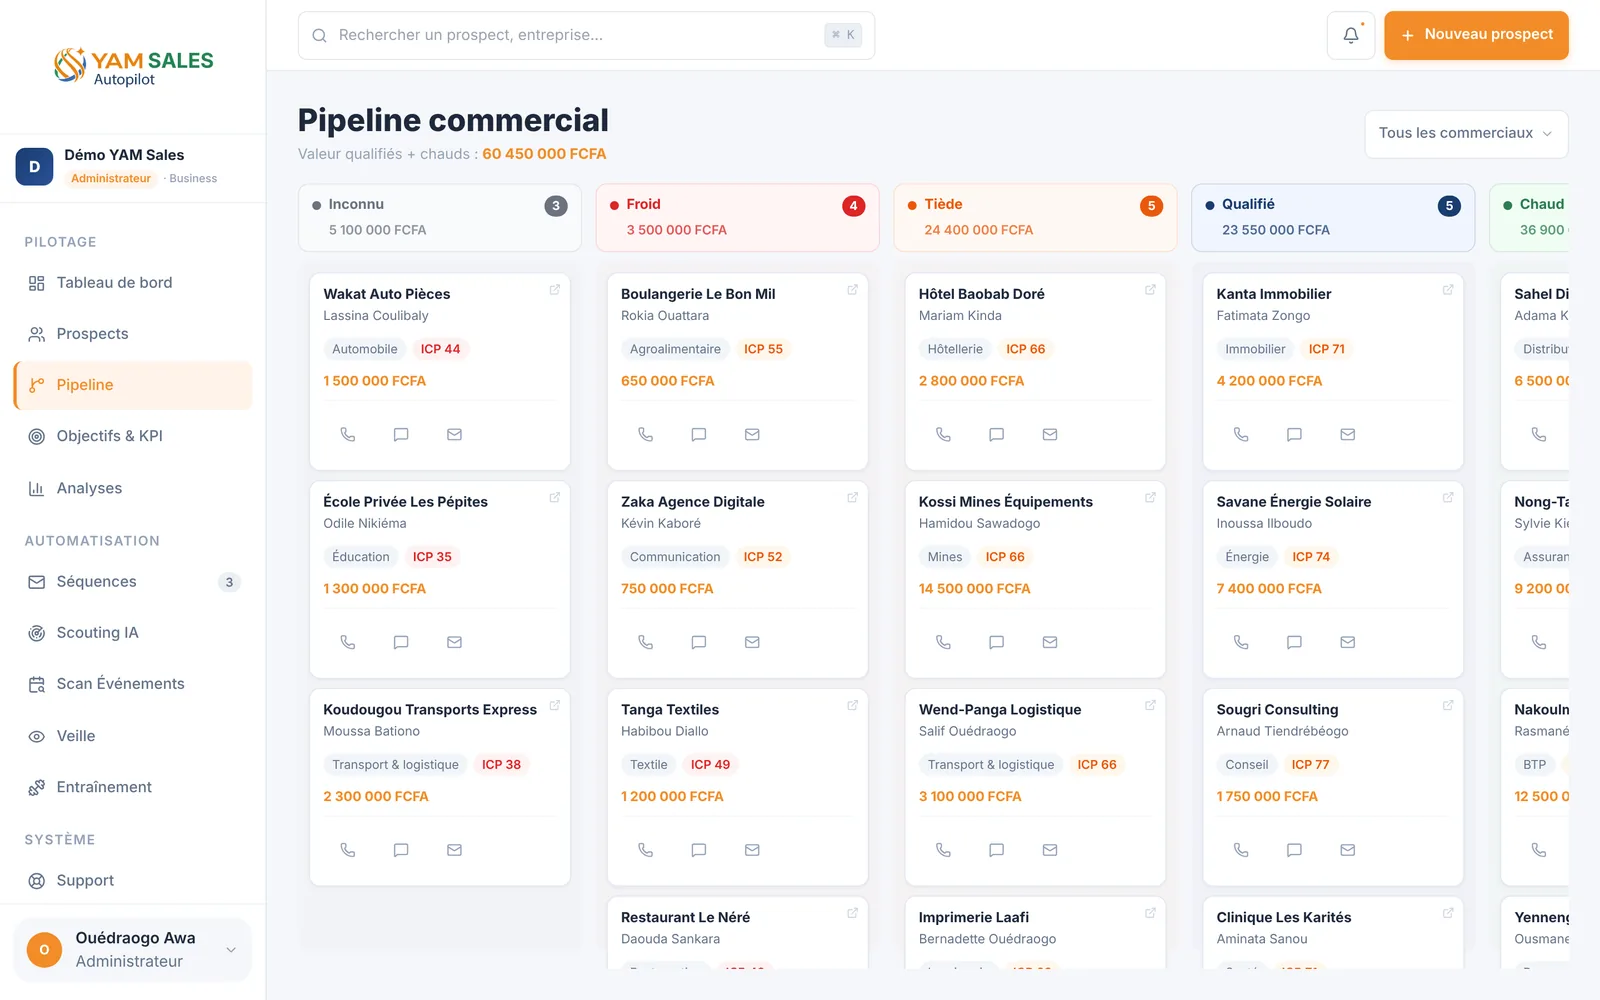Click the Froid column header

pyautogui.click(x=738, y=217)
